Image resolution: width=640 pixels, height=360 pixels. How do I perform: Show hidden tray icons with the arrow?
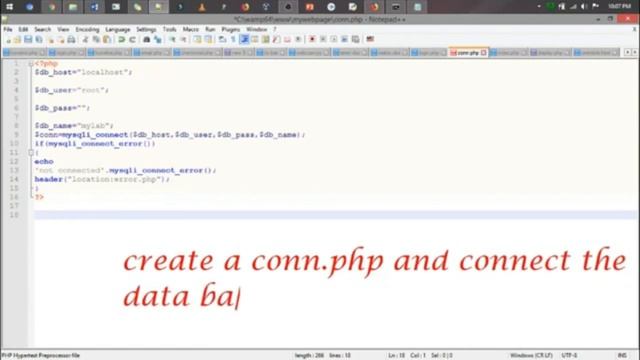pyautogui.click(x=539, y=7)
